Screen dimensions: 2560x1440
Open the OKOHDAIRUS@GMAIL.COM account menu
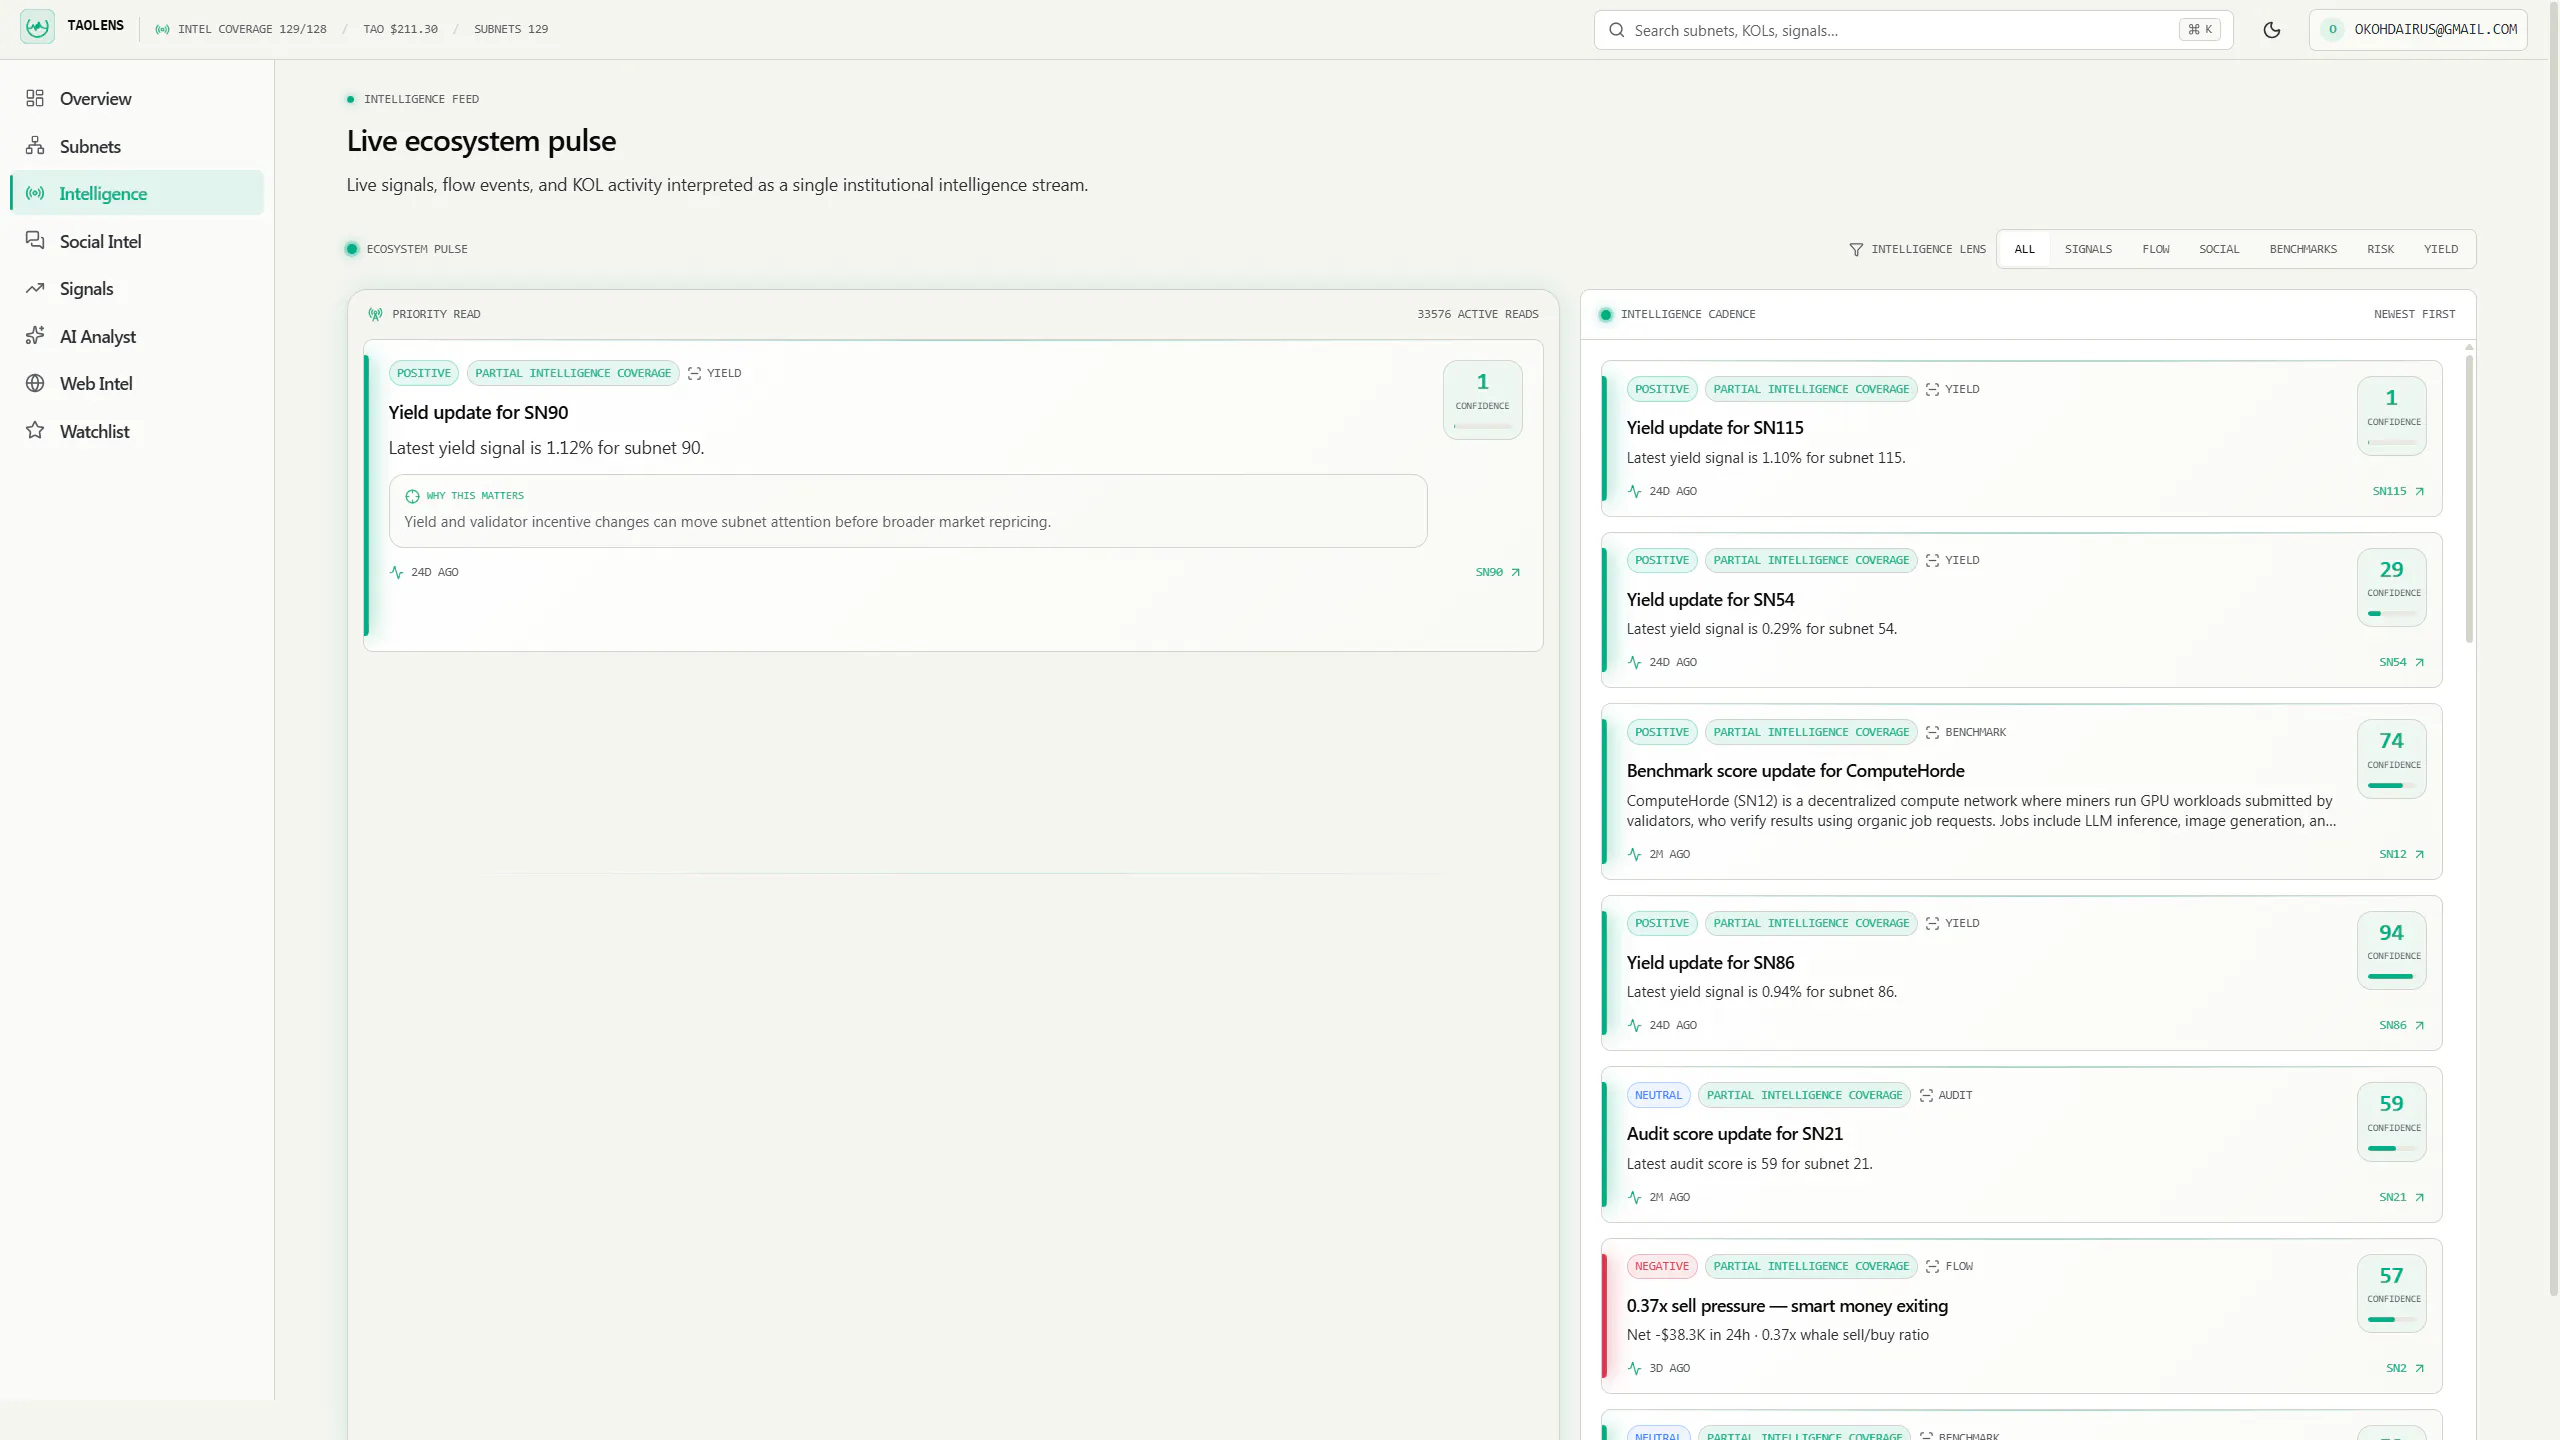click(x=2418, y=30)
